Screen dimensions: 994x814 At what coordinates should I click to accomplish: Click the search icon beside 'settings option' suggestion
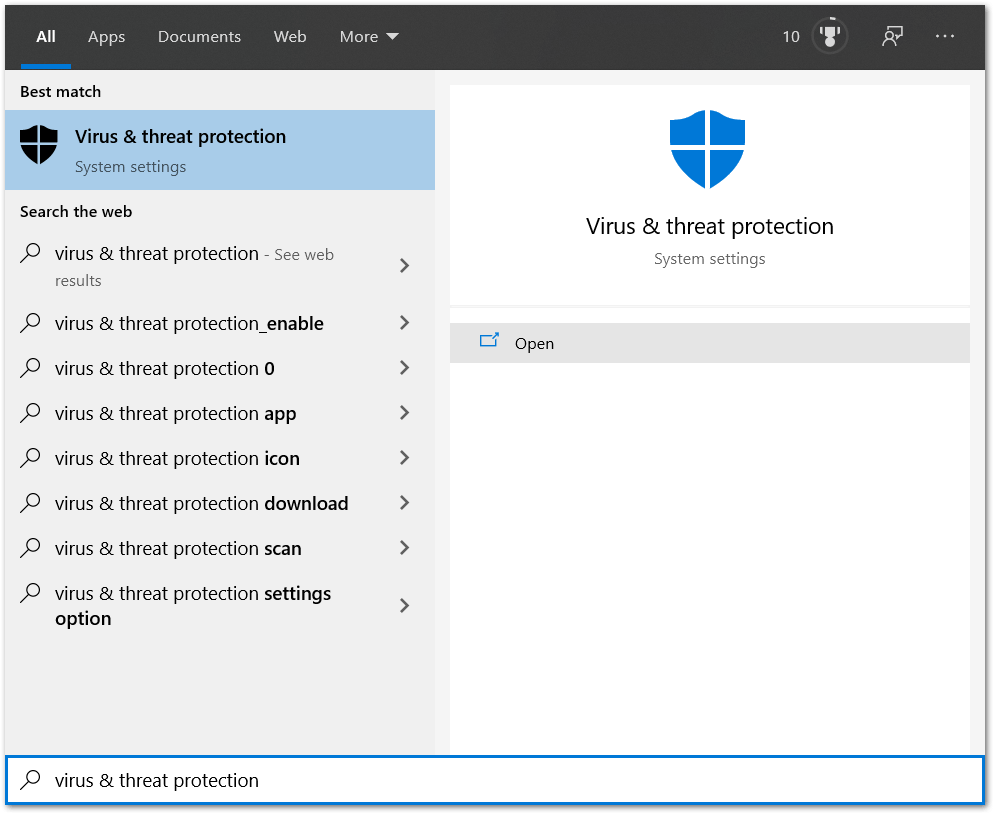30,593
